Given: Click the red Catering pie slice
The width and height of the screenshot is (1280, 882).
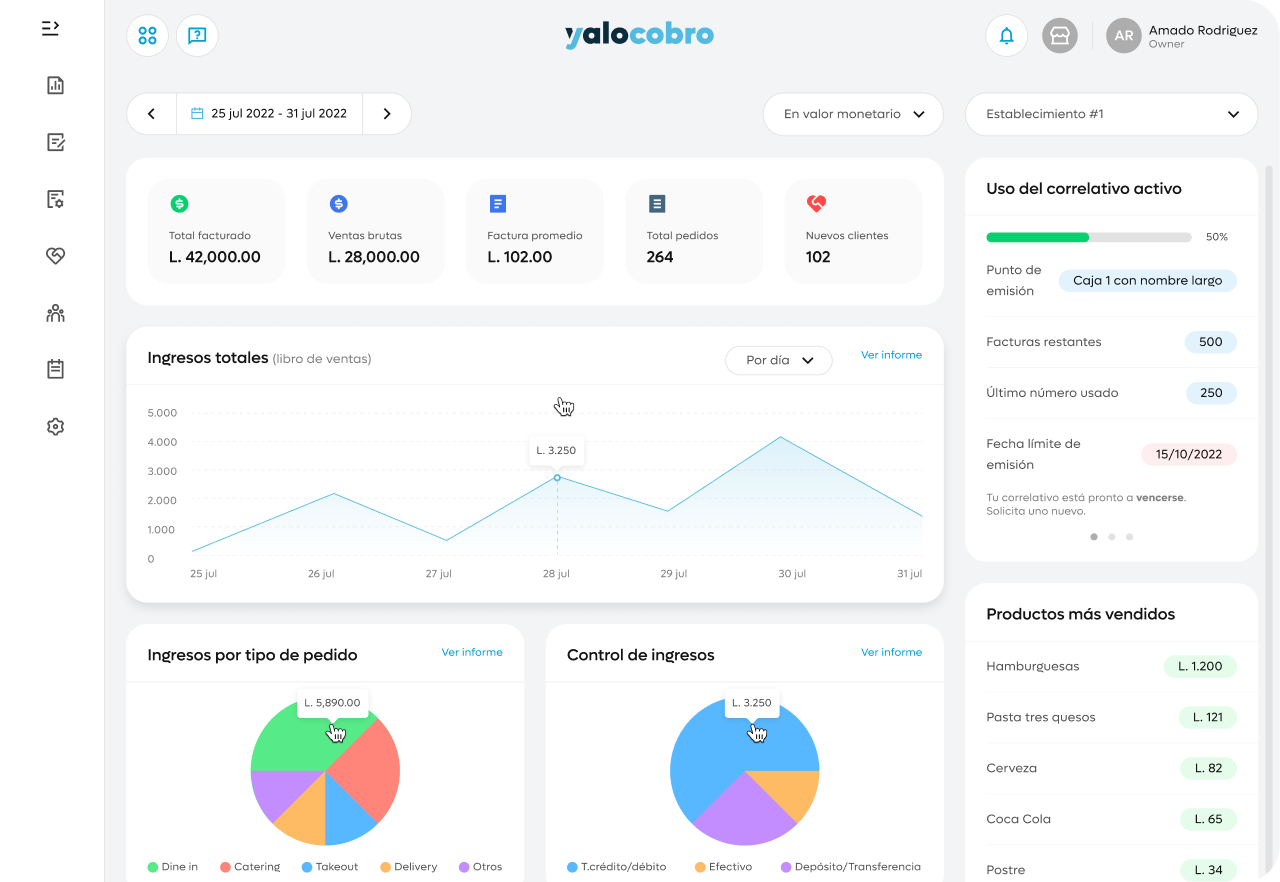Looking at the screenshot, I should pos(368,768).
